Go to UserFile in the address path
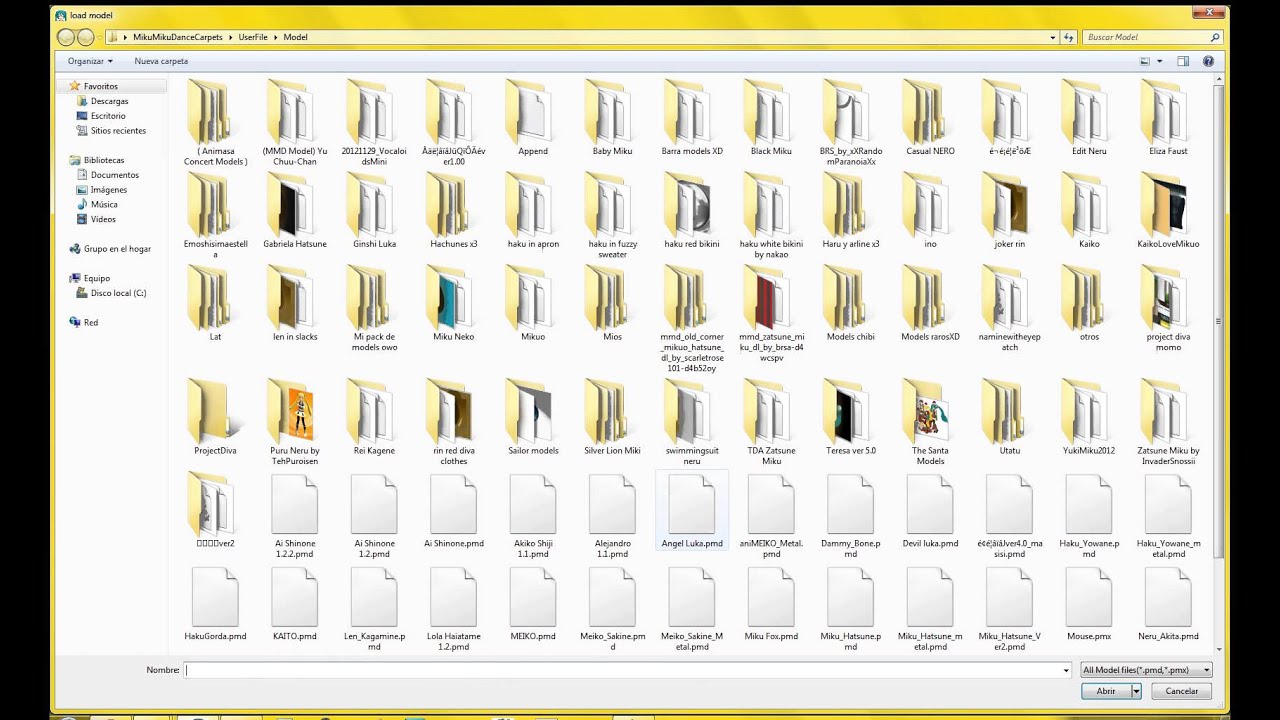The image size is (1280, 720). point(254,37)
